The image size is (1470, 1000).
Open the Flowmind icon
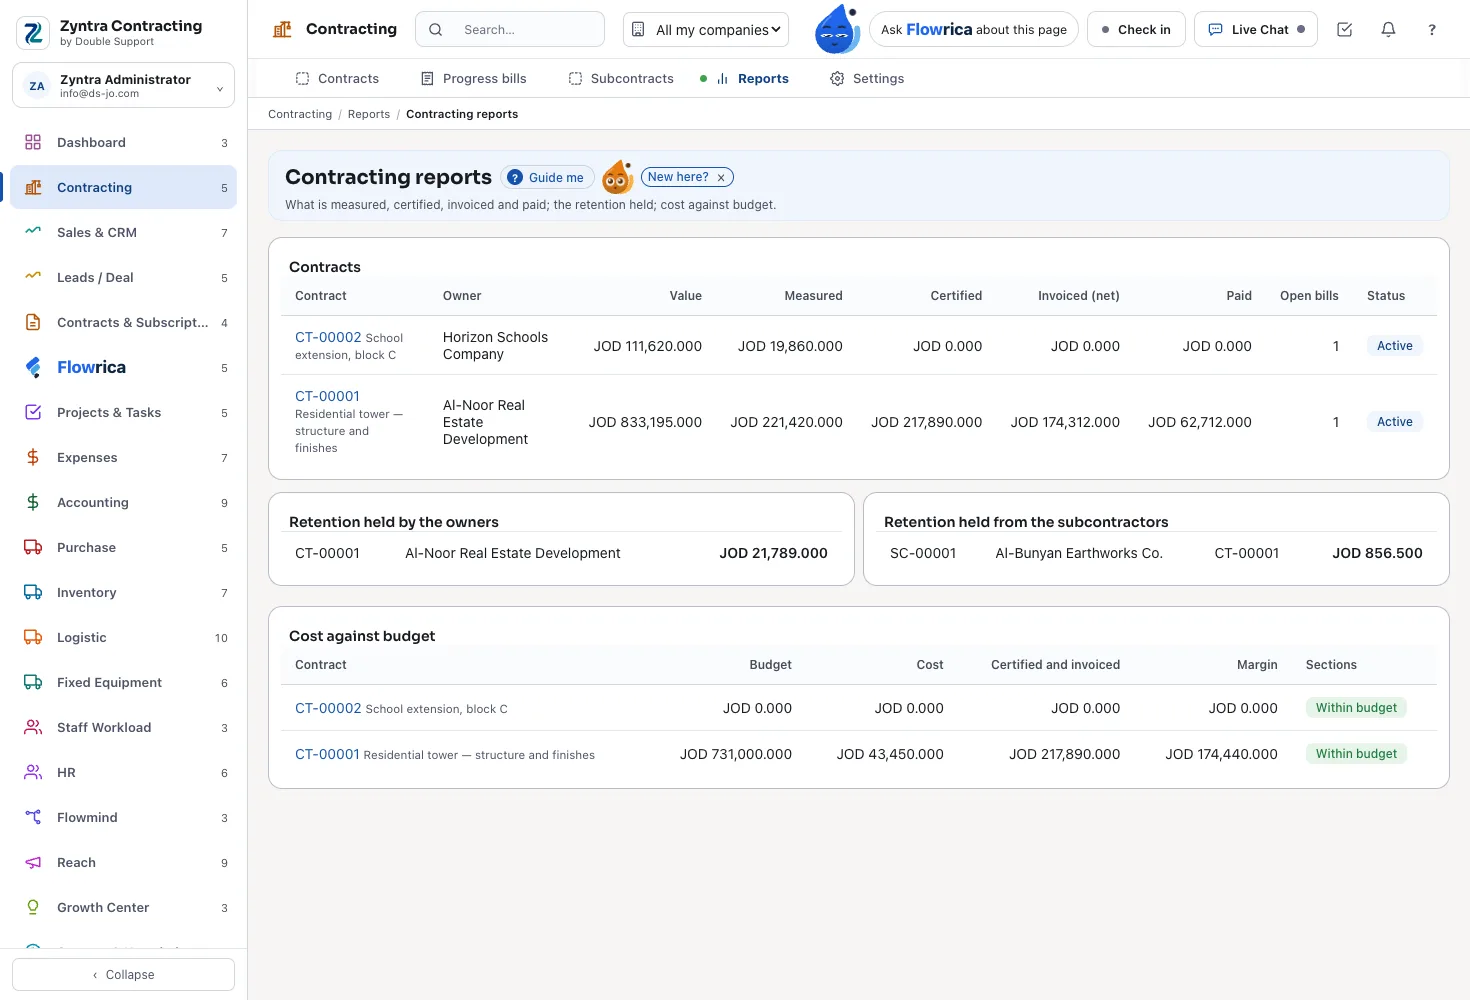tap(33, 817)
